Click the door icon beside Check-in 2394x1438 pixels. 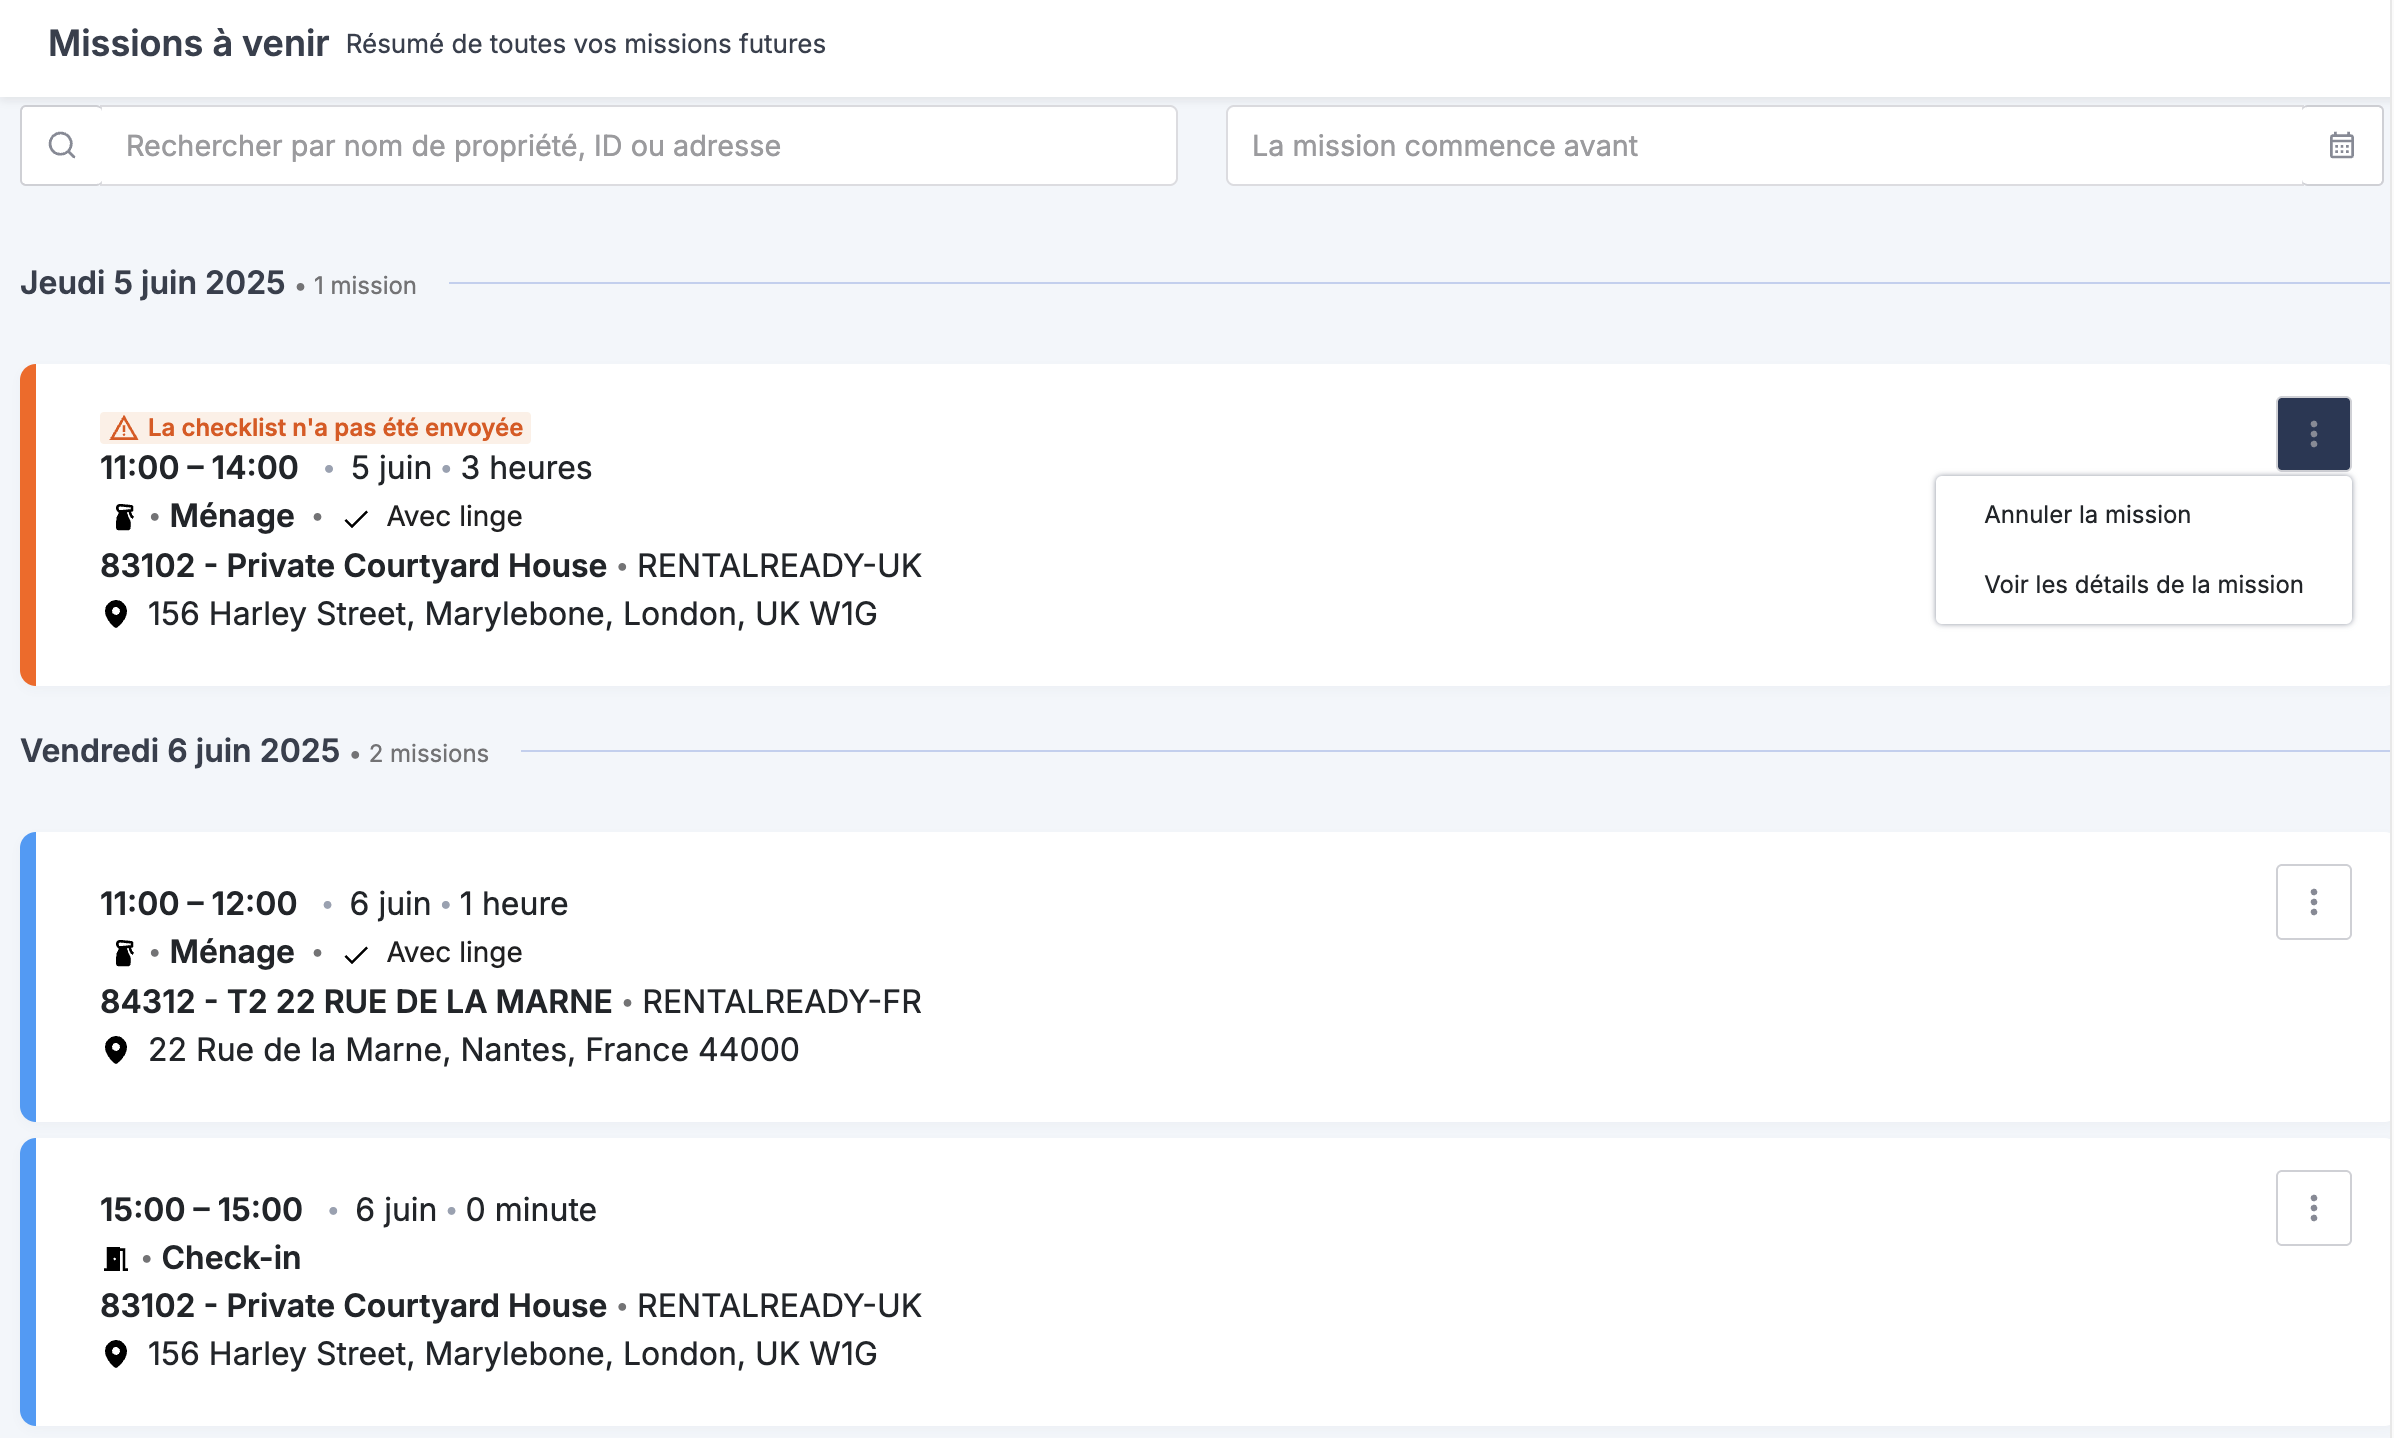[116, 1258]
